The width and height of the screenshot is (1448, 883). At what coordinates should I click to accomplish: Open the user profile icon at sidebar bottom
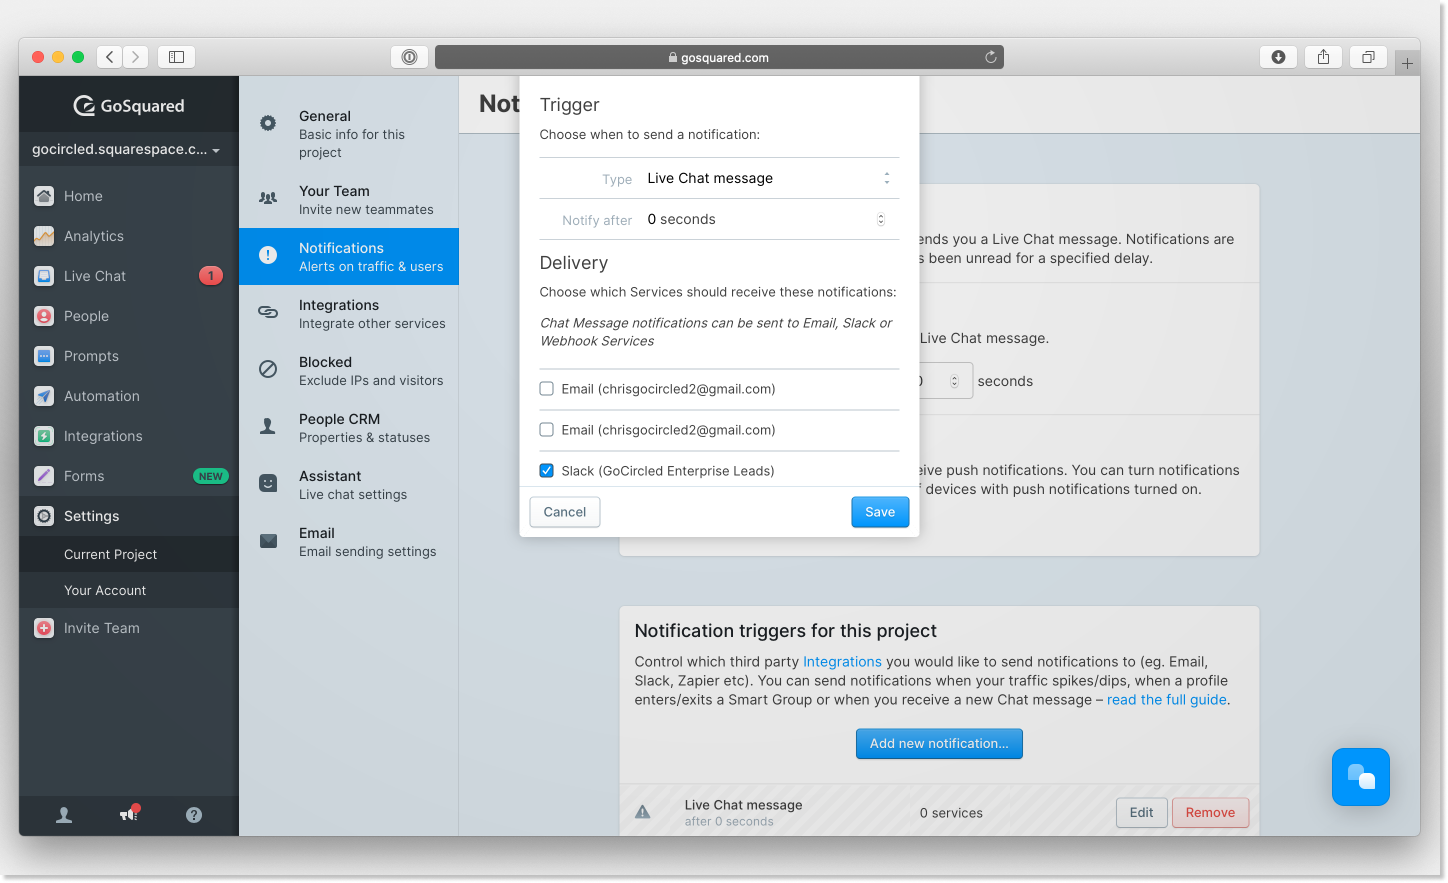(64, 815)
